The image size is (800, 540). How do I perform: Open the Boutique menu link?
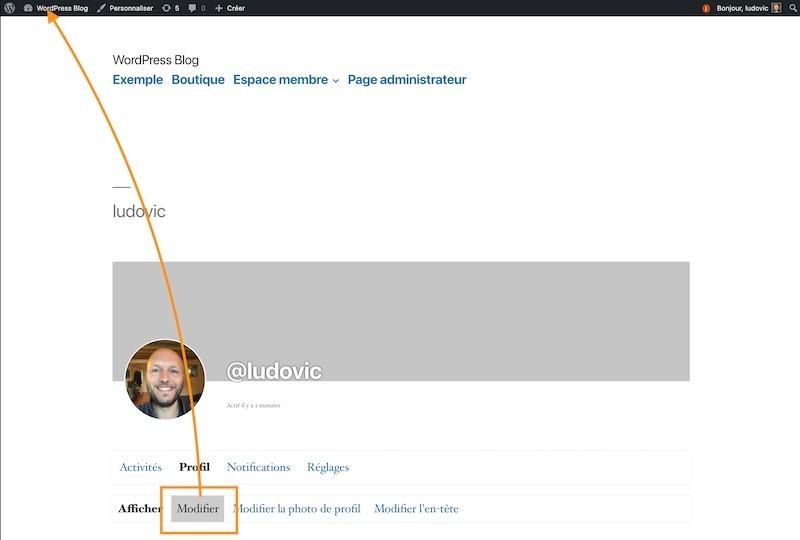click(198, 80)
